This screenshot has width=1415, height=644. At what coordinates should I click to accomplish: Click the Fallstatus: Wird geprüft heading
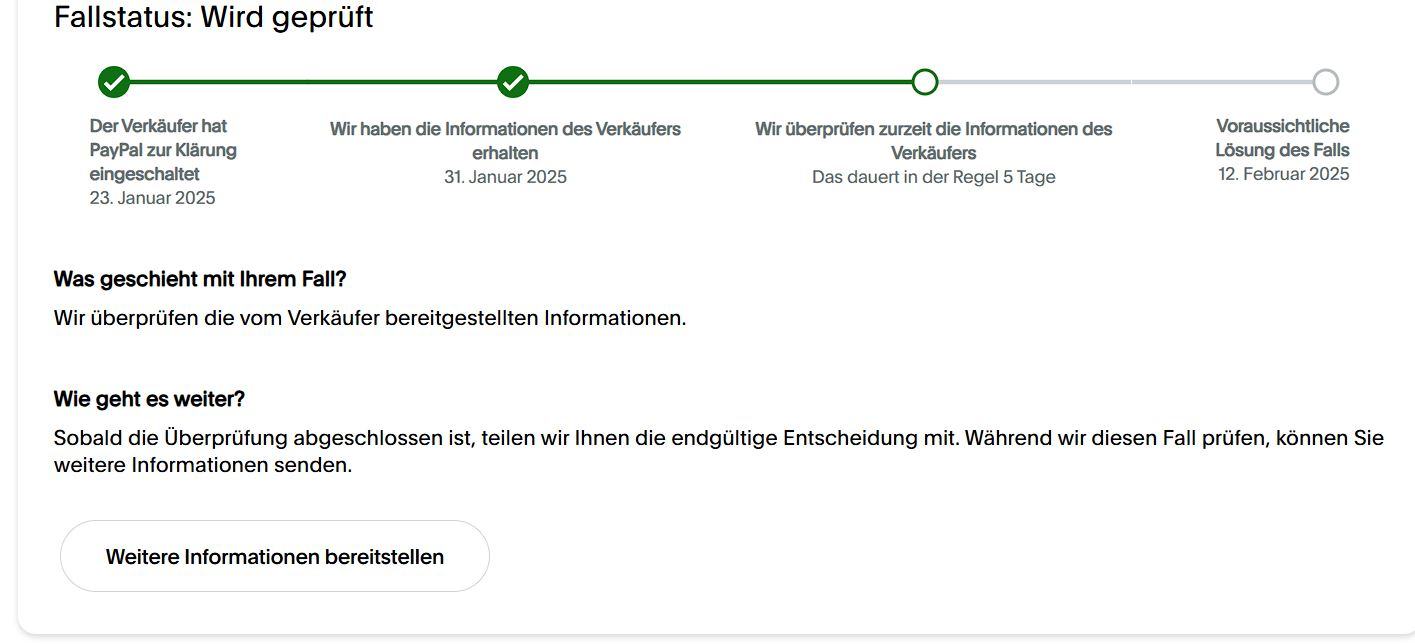[x=213, y=17]
